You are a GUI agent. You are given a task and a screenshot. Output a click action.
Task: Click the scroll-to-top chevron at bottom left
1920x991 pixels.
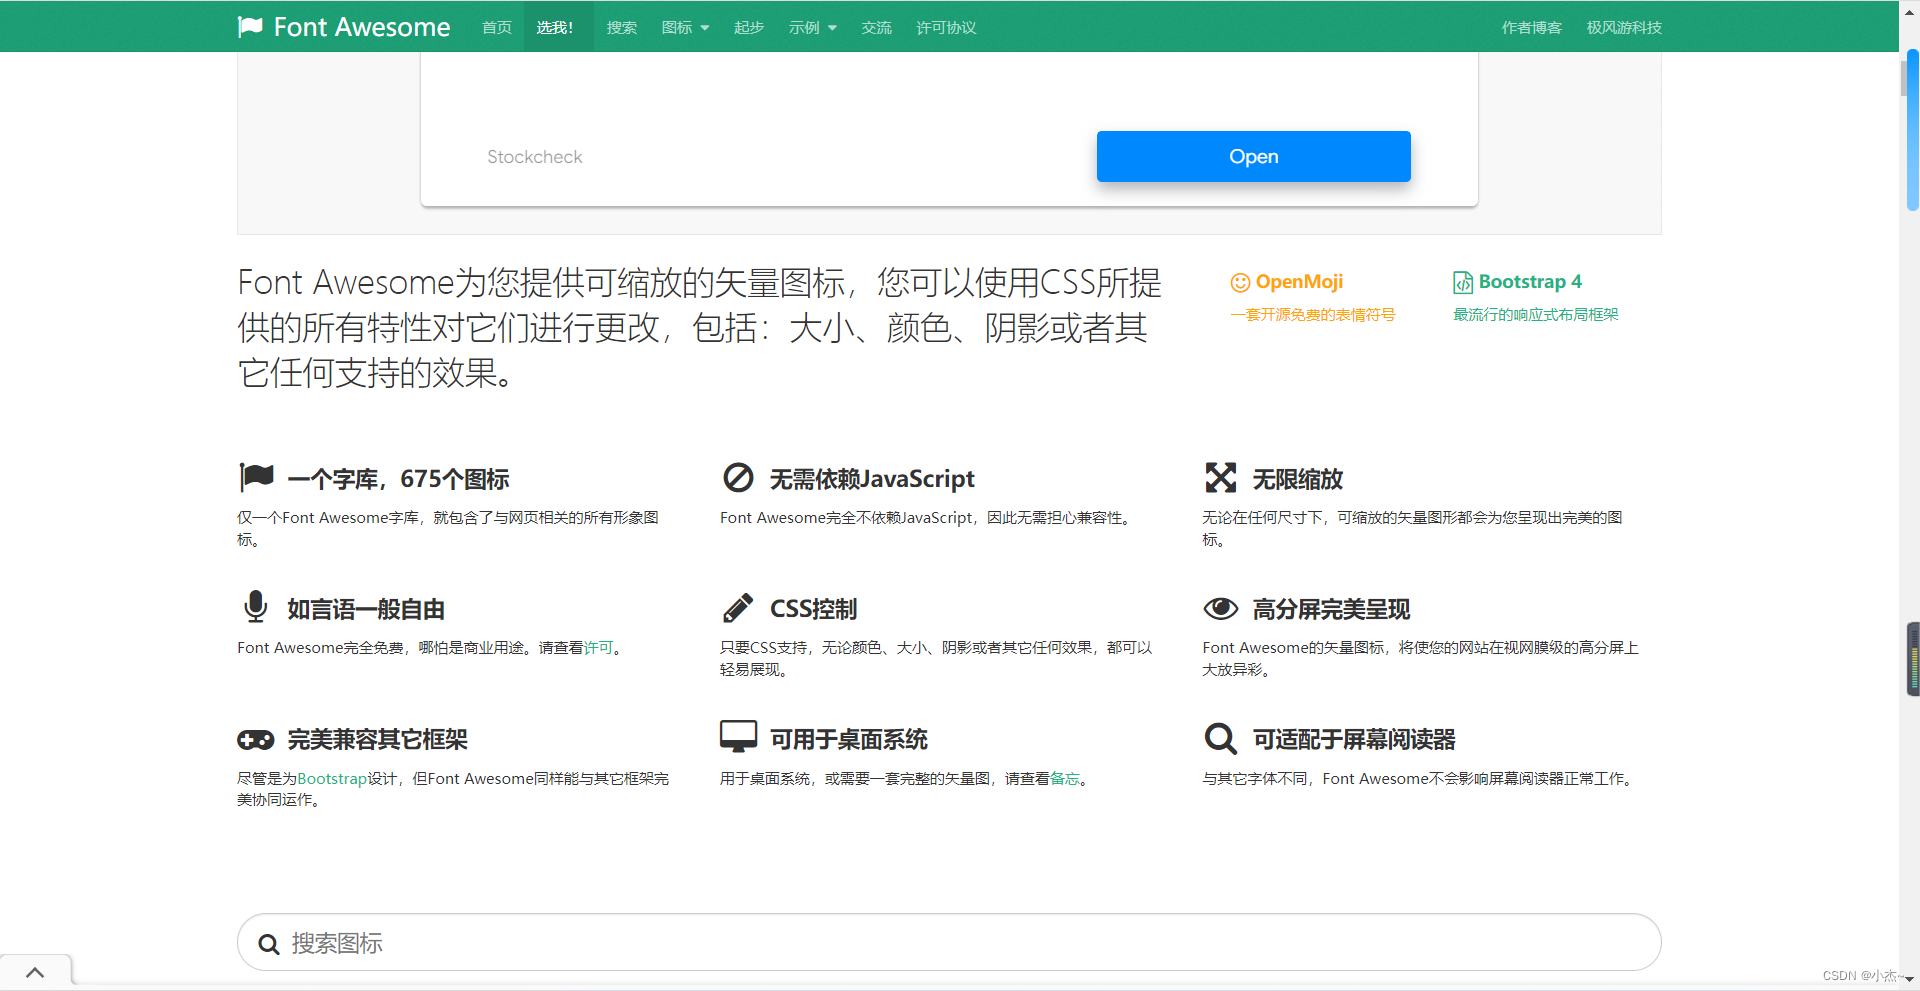[x=35, y=972]
